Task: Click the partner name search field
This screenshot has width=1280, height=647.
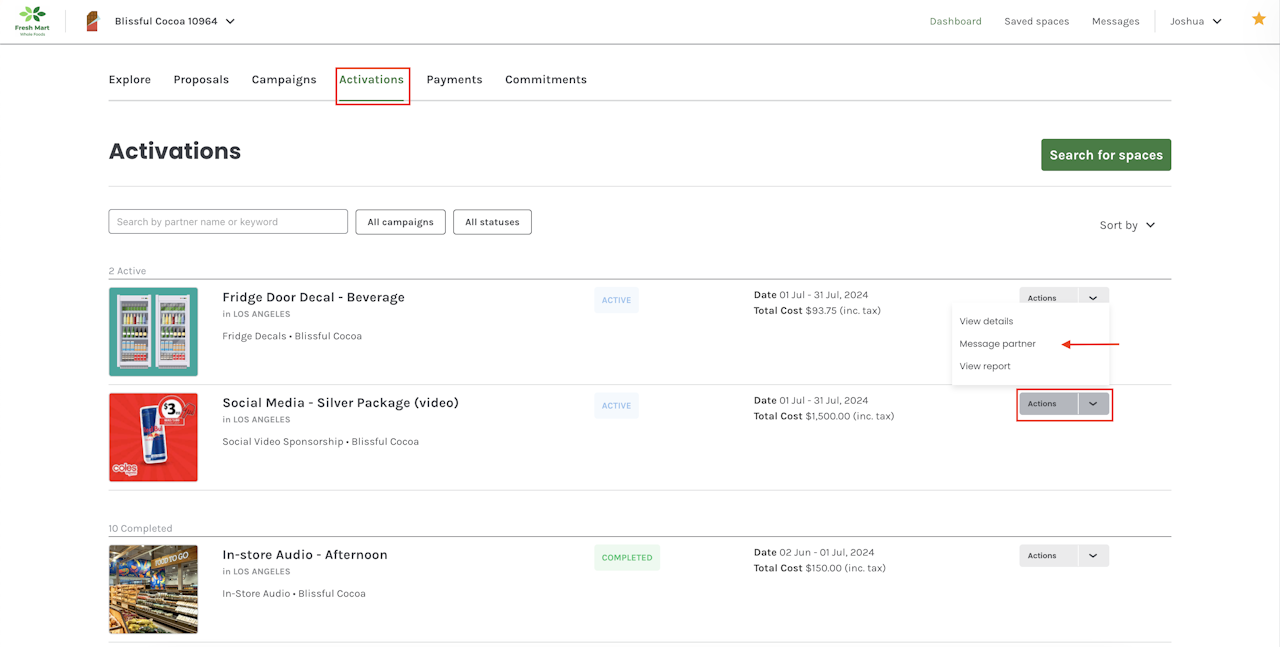Action: click(x=228, y=222)
